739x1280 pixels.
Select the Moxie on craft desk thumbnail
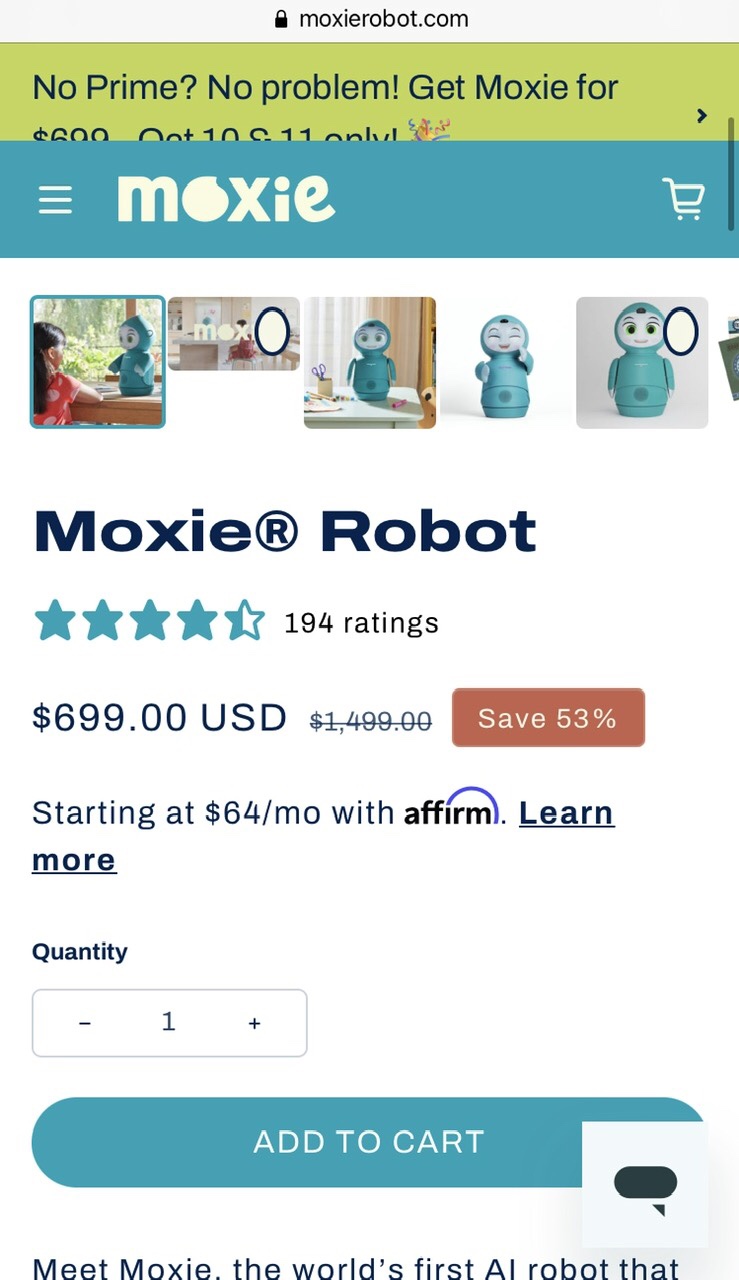(370, 362)
